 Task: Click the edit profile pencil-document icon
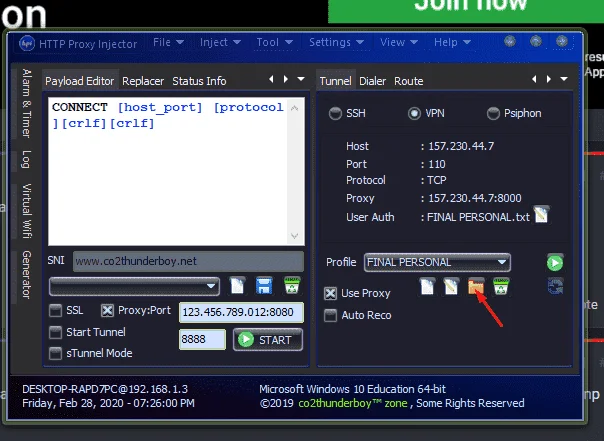coord(451,287)
